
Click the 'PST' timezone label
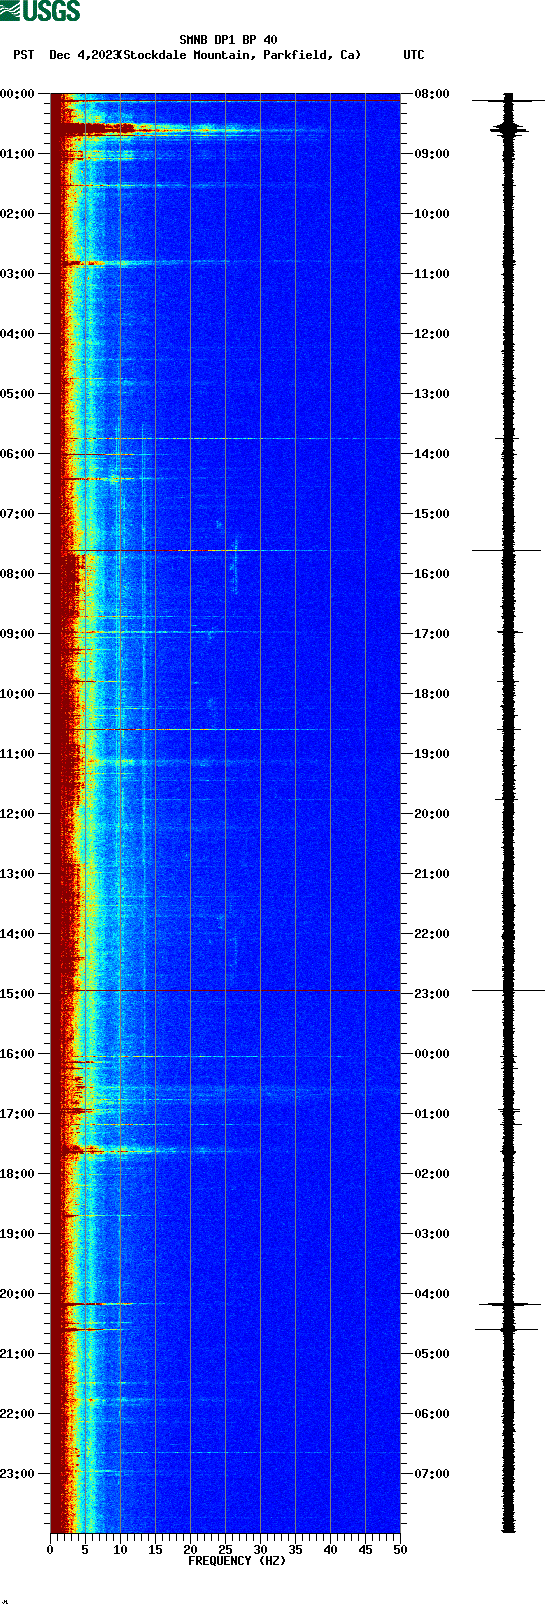[24, 55]
